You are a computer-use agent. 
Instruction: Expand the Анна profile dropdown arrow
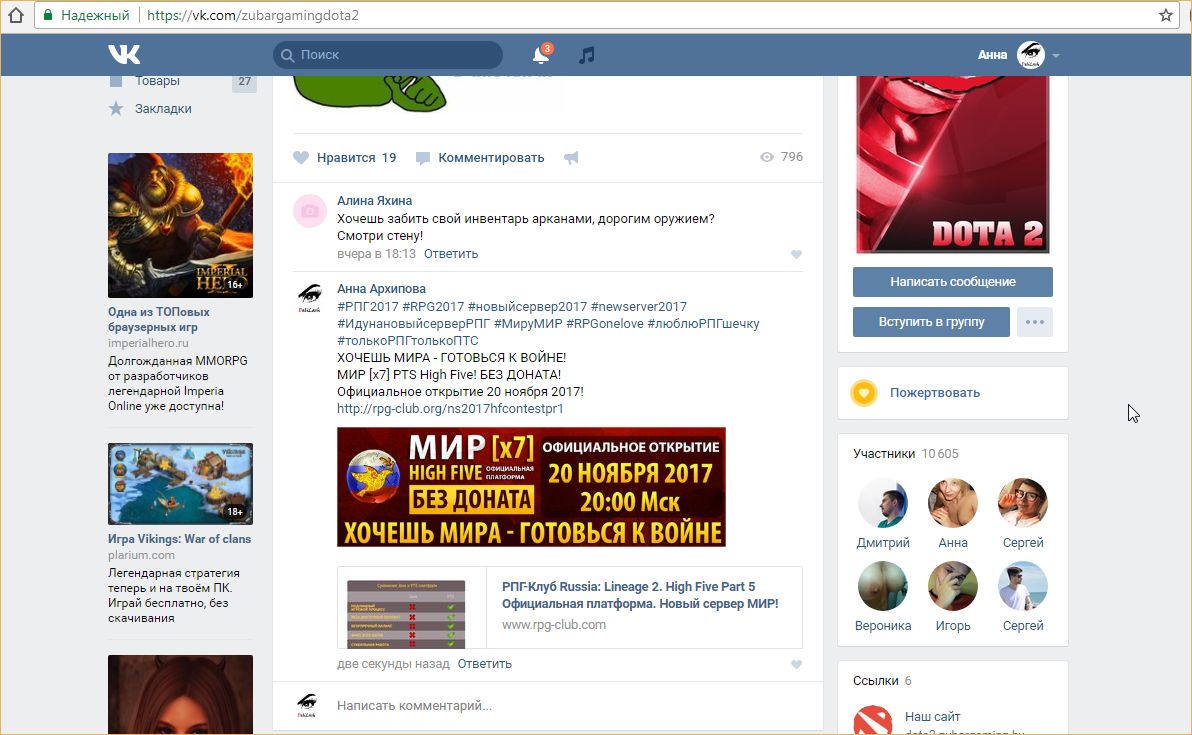[1056, 55]
